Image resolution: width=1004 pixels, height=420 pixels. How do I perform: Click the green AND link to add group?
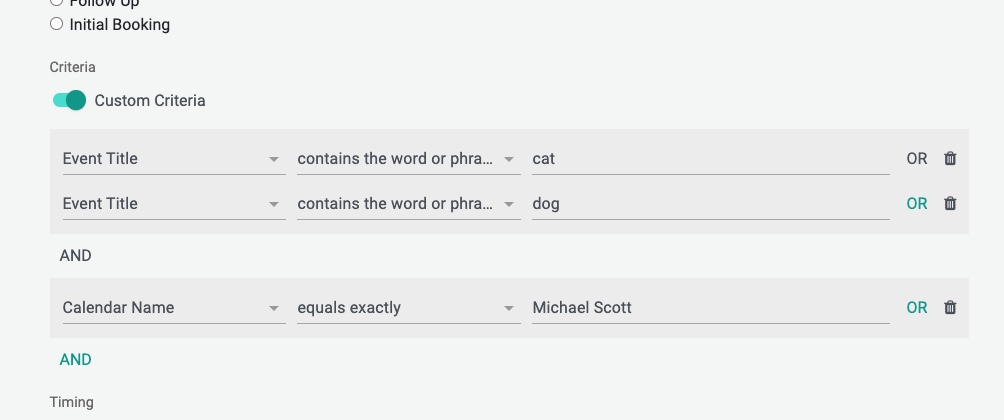click(76, 359)
